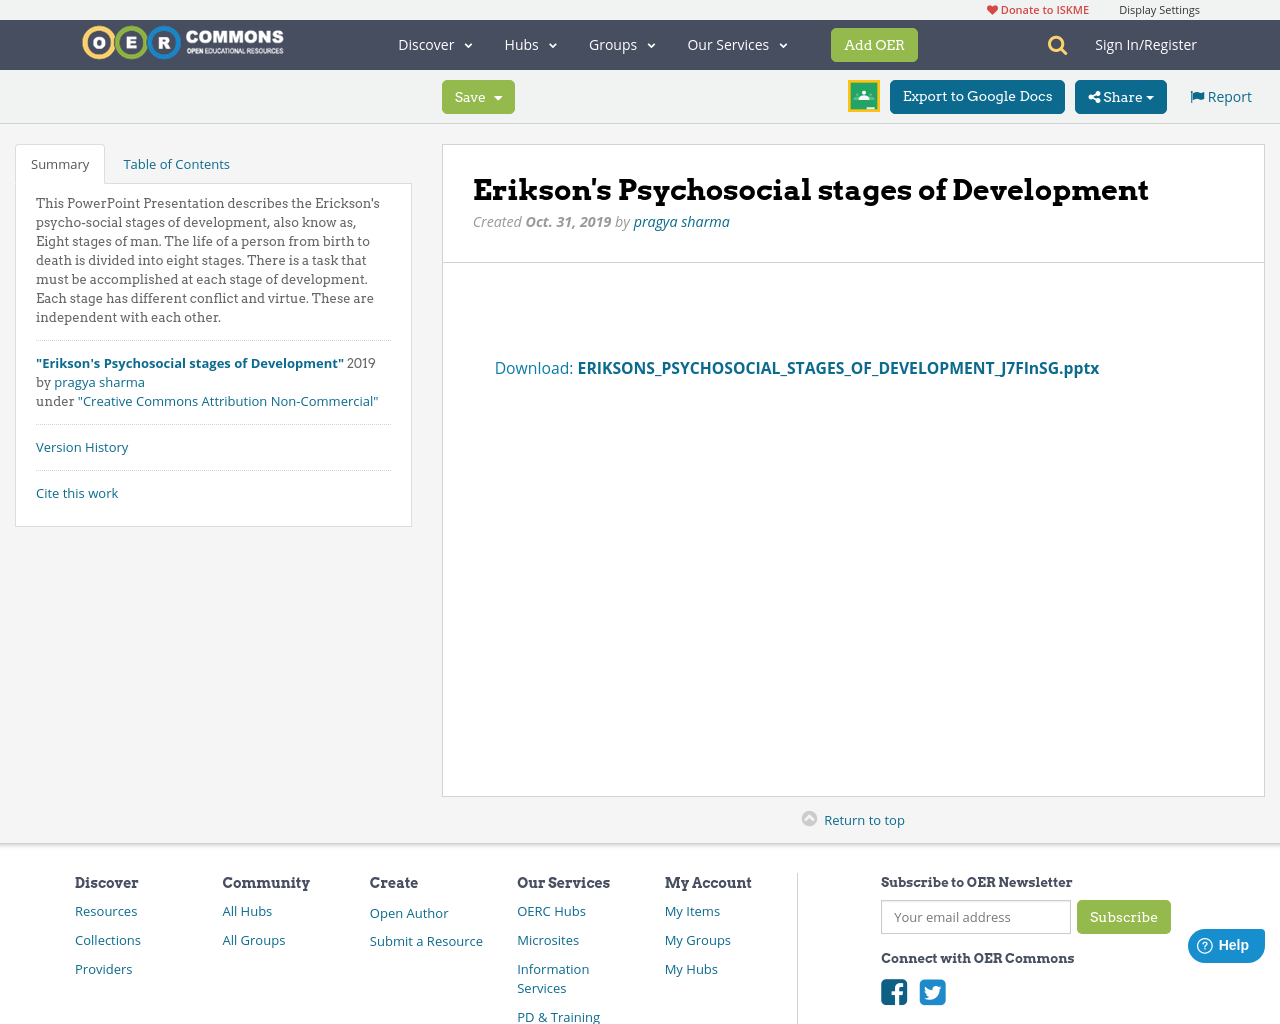
Task: Open pragya sharma author link under title
Action: pyautogui.click(x=681, y=222)
